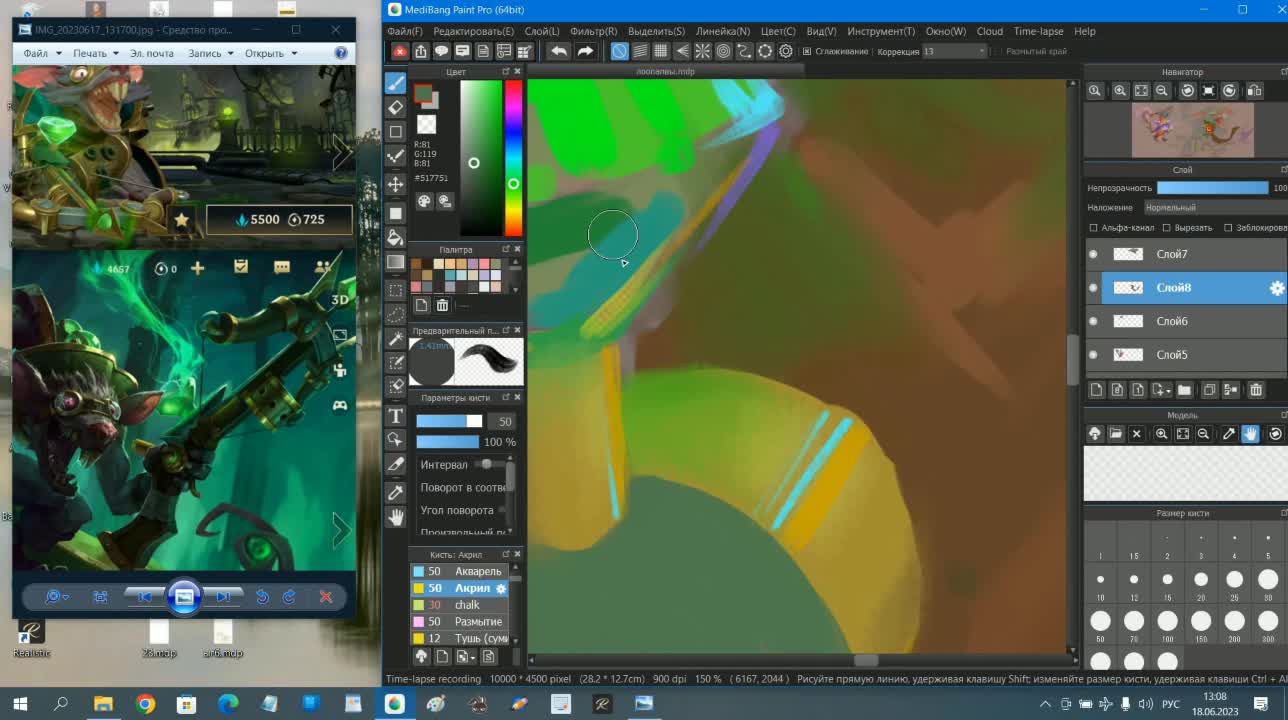Select the Text tool
Viewport: 1288px width, 720px height.
pyautogui.click(x=396, y=416)
